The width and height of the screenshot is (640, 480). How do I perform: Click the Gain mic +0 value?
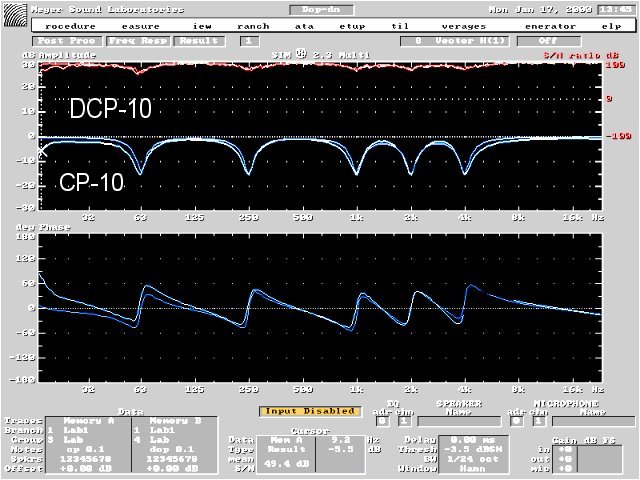coord(565,469)
